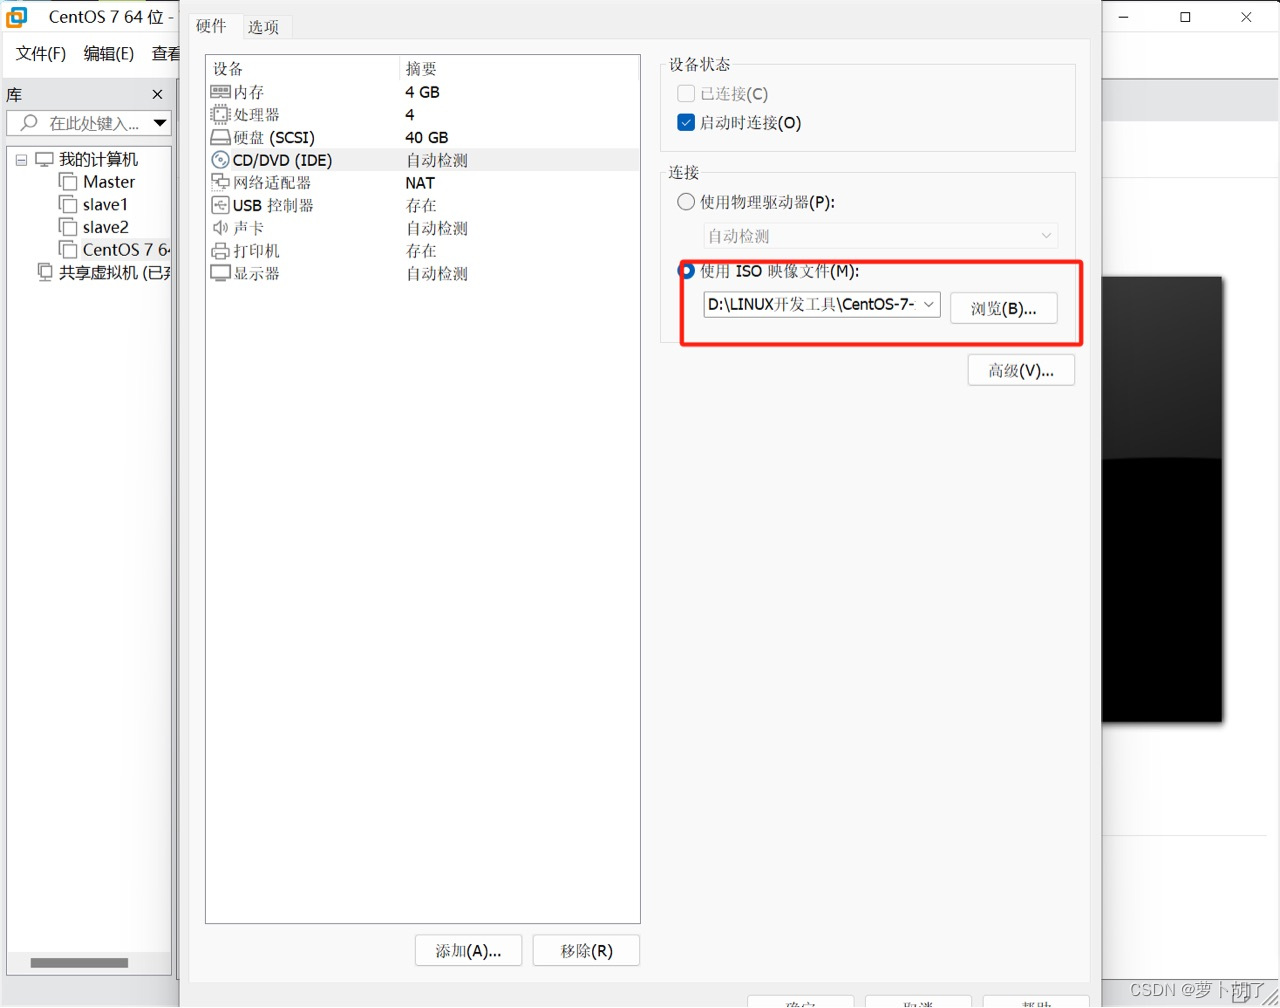Click the Add (添加(A)...) button
The height and width of the screenshot is (1008, 1280).
[x=468, y=950]
